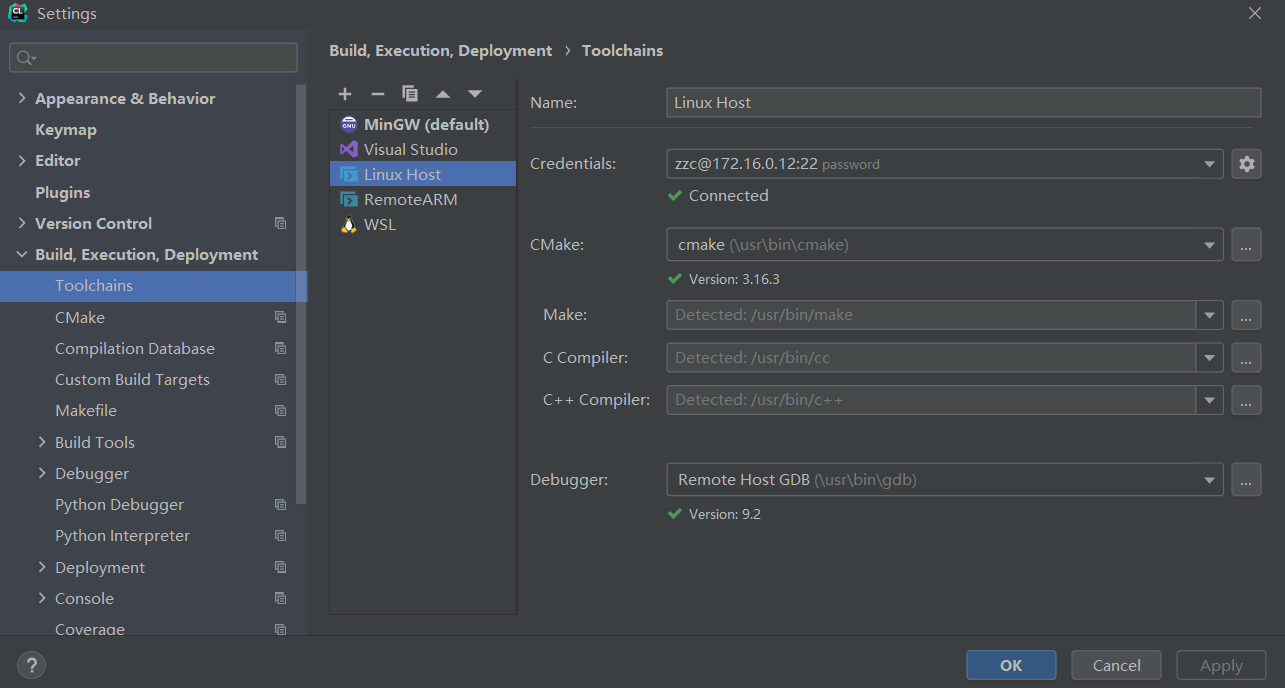Click the Apply button
Image resolution: width=1285 pixels, height=688 pixels.
point(1221,665)
